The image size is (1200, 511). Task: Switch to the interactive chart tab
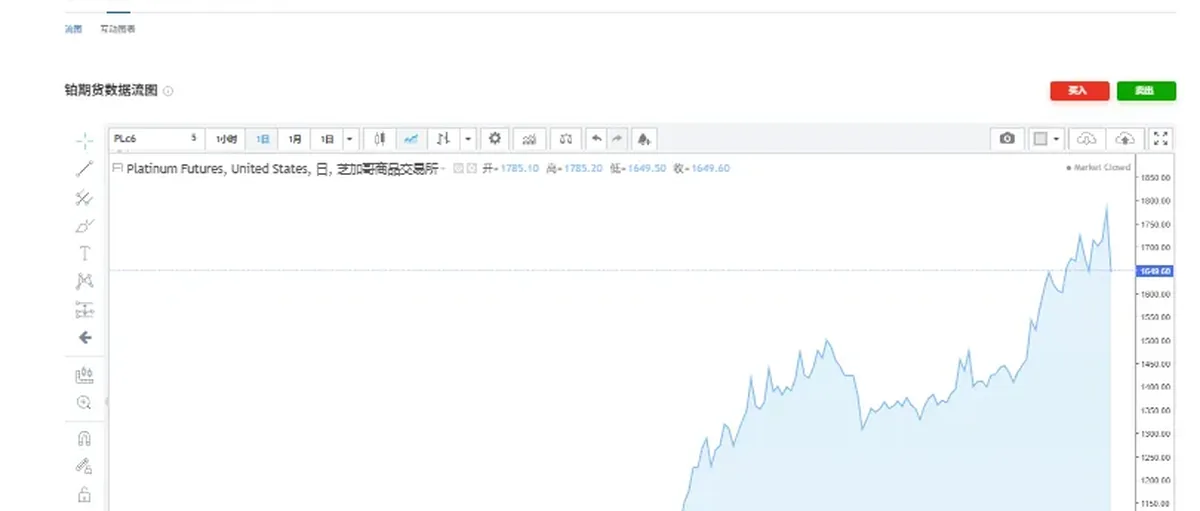coord(118,29)
